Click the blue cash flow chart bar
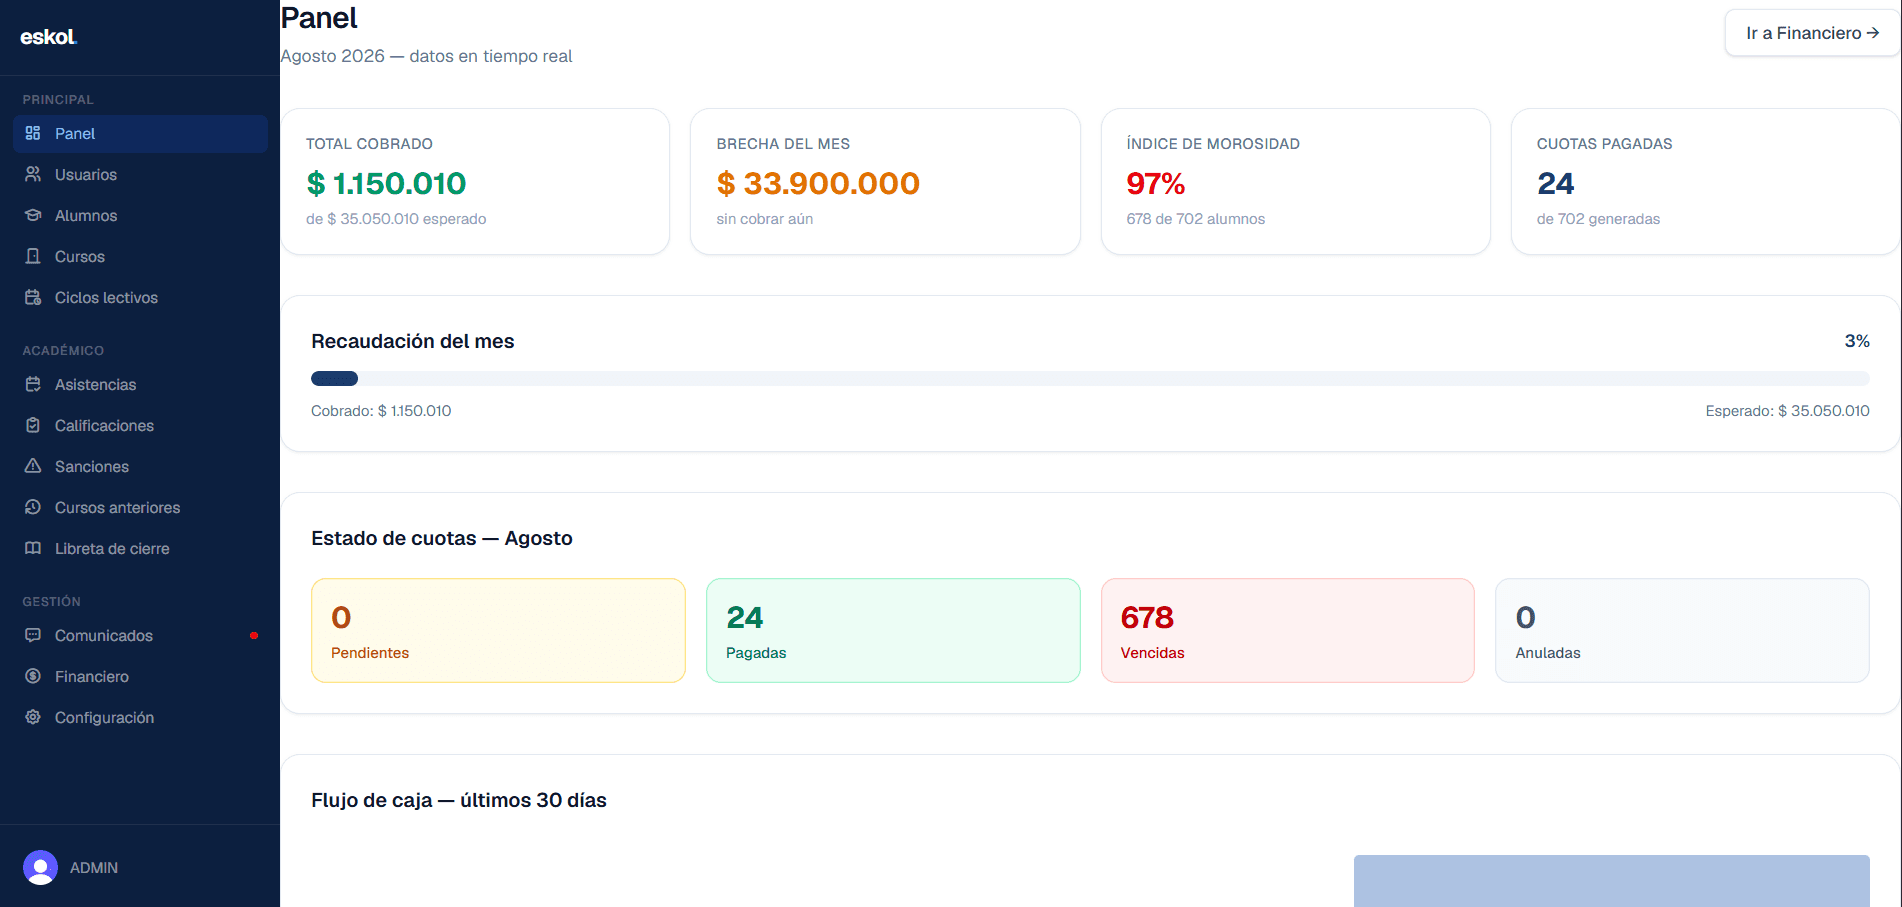 pyautogui.click(x=1612, y=881)
